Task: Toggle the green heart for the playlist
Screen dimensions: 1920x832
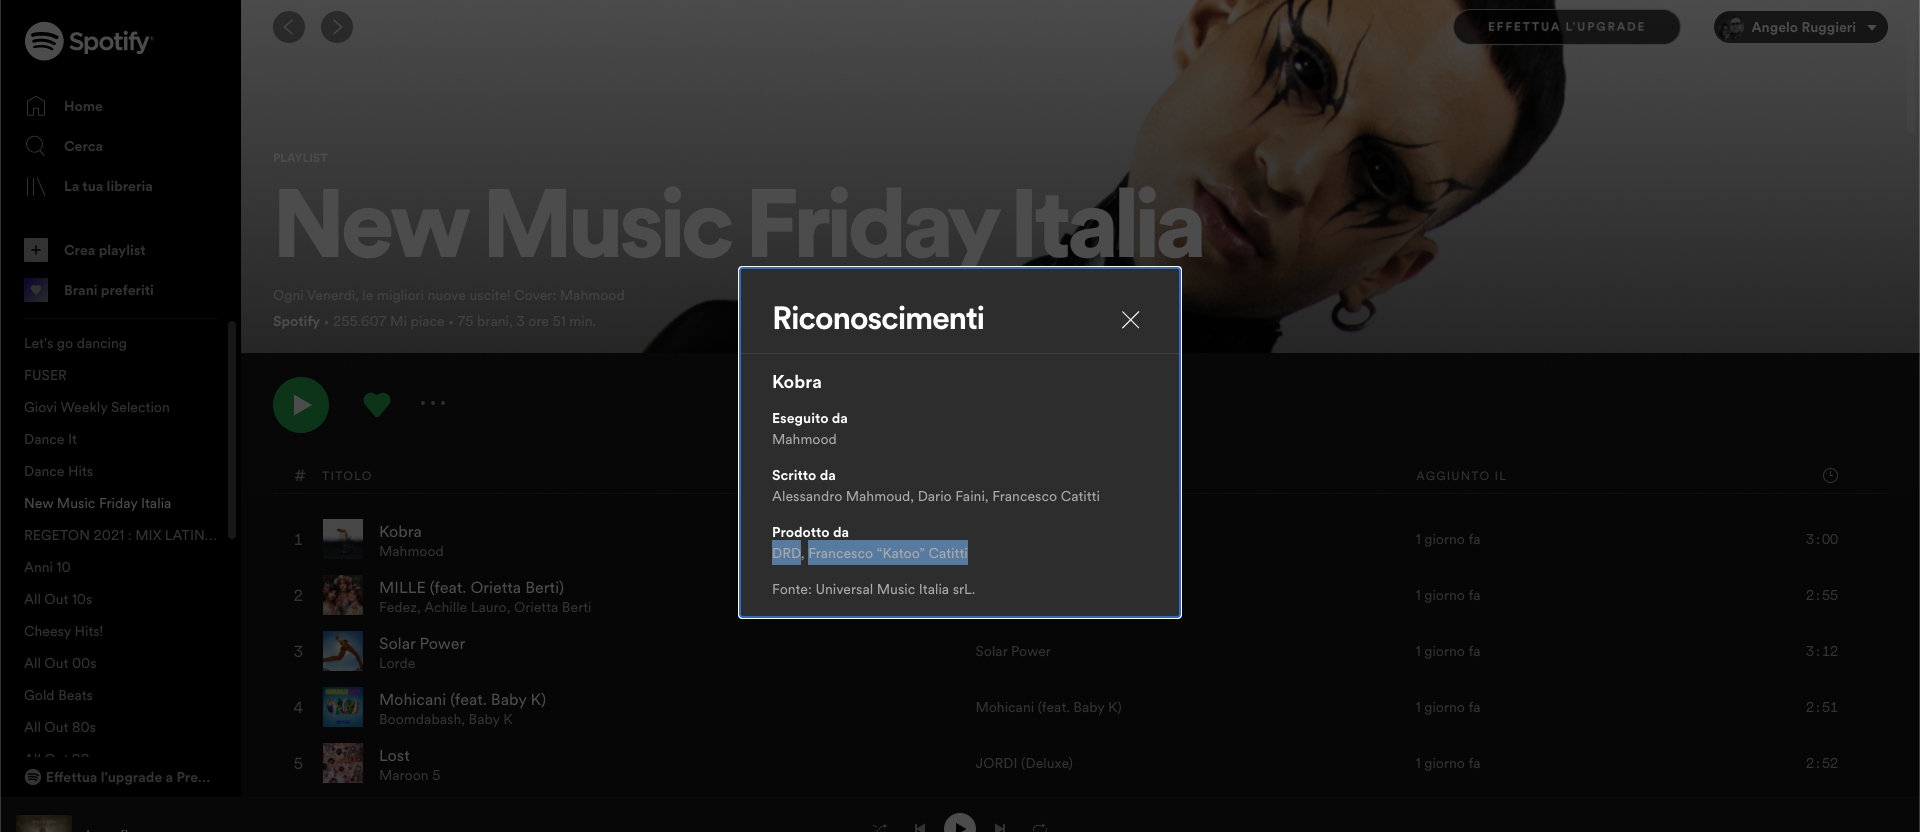Action: click(377, 404)
